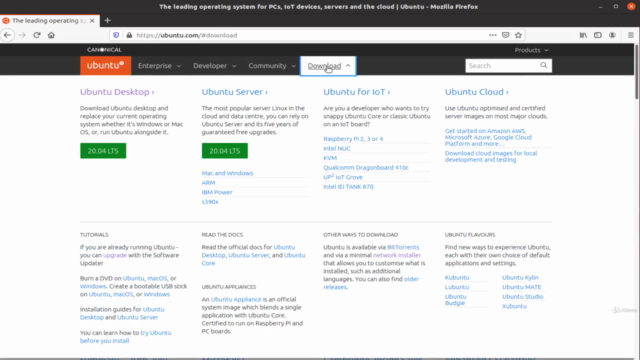Collapse the Download menu
The height and width of the screenshot is (360, 640).
click(x=328, y=66)
